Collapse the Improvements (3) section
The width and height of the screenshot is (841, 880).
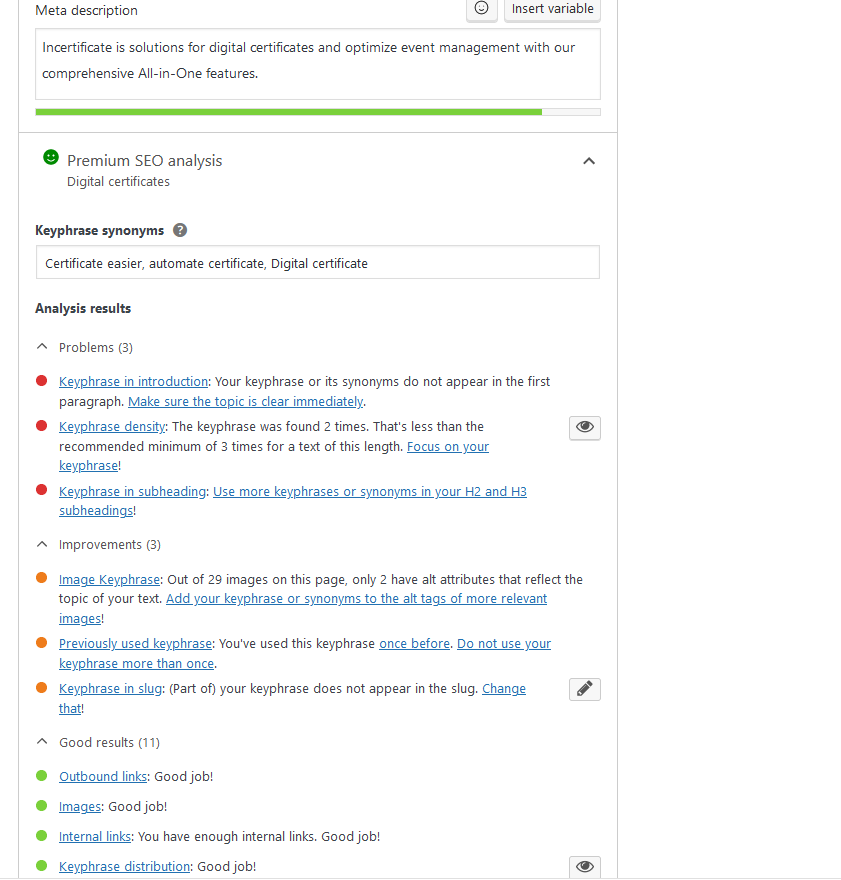(42, 544)
